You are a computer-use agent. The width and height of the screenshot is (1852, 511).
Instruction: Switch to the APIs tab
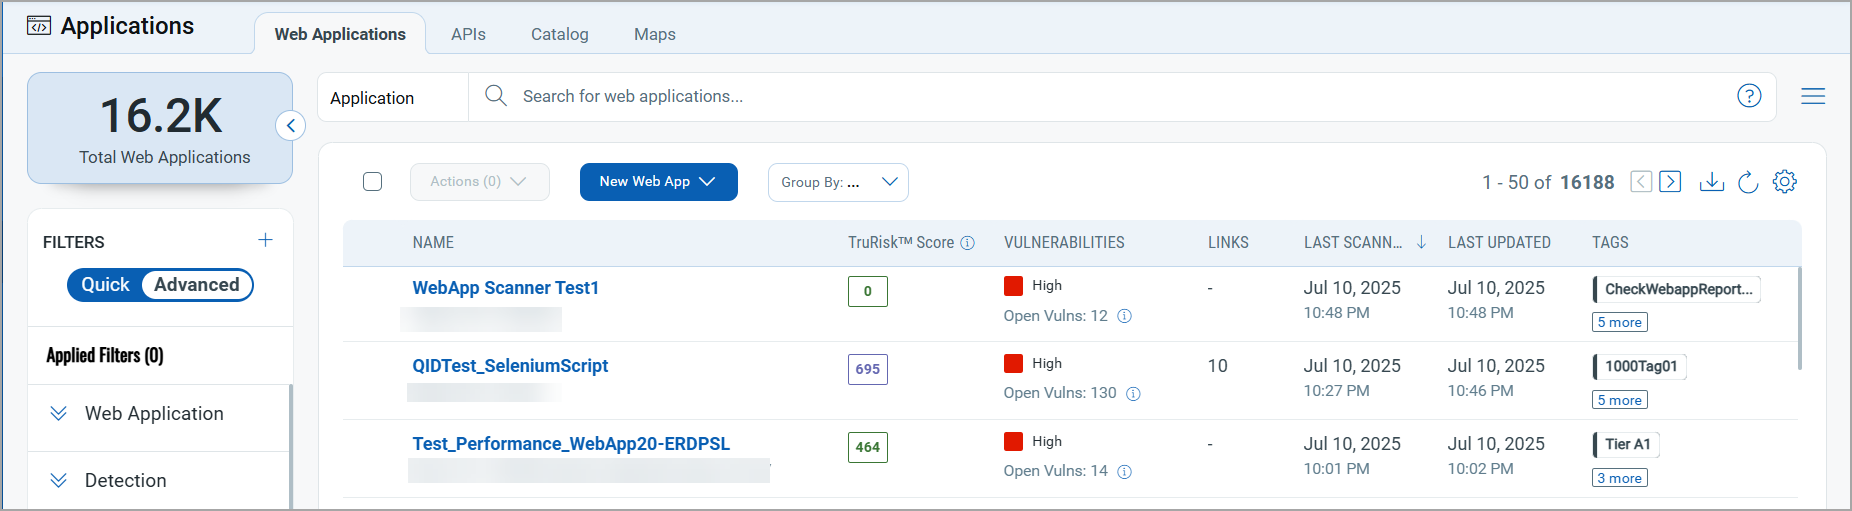(468, 34)
